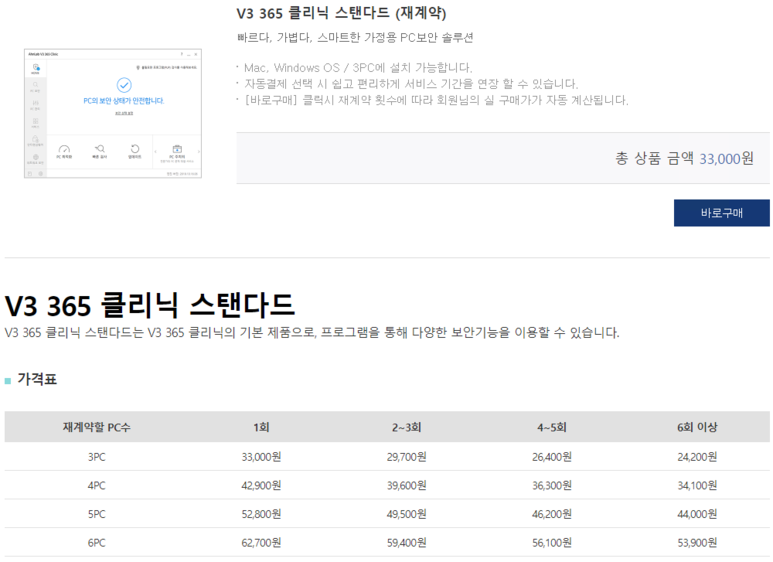This screenshot has height=562, width=773.
Task: Select the 가격표 section heading
Action: [x=37, y=379]
